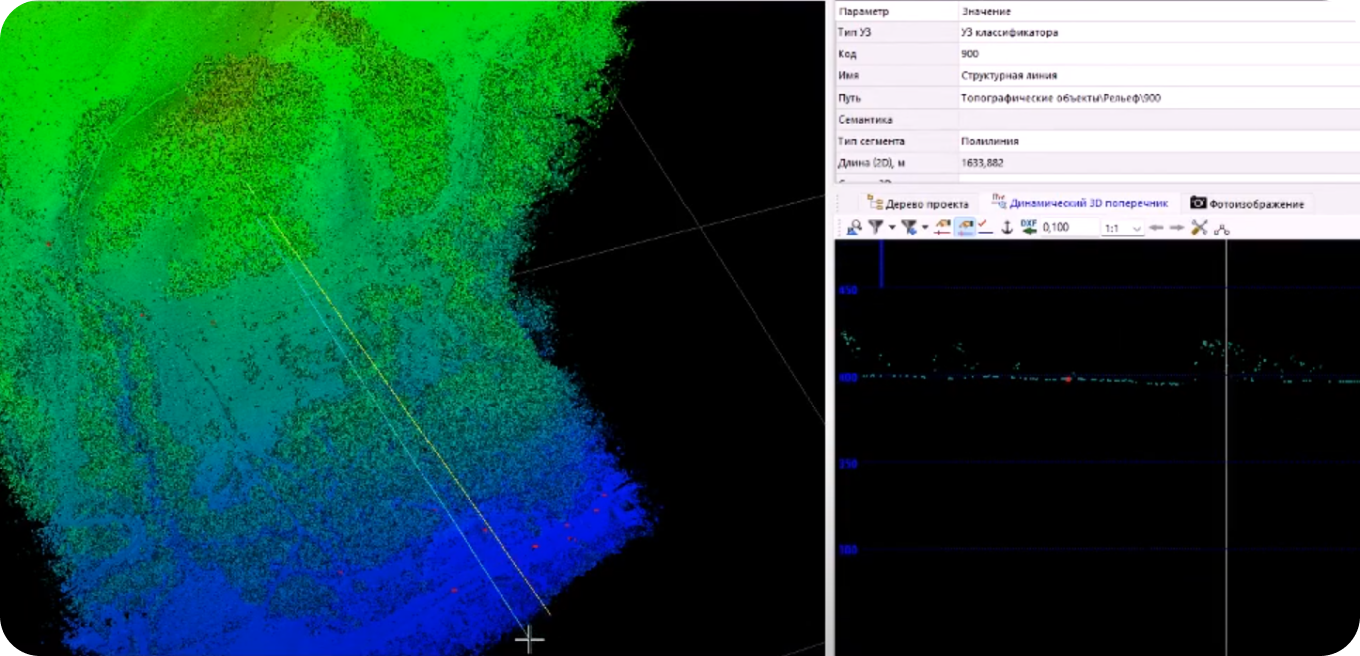Click the camera icon on Фотоизображение tab

[1197, 203]
